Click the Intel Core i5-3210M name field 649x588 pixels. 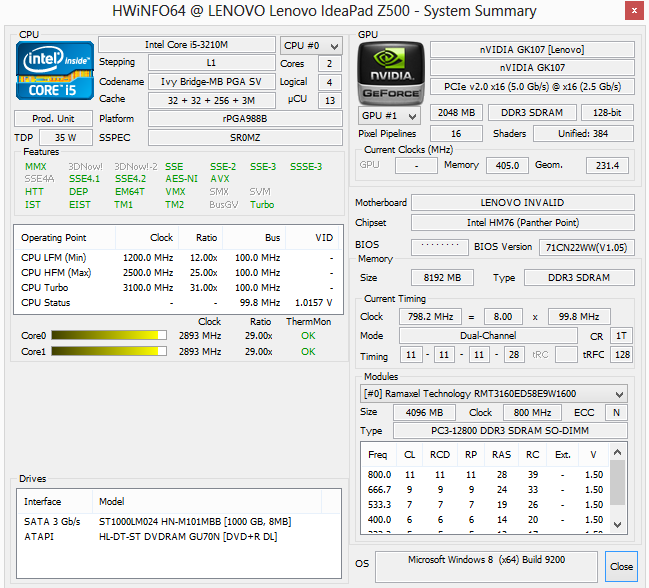click(186, 45)
